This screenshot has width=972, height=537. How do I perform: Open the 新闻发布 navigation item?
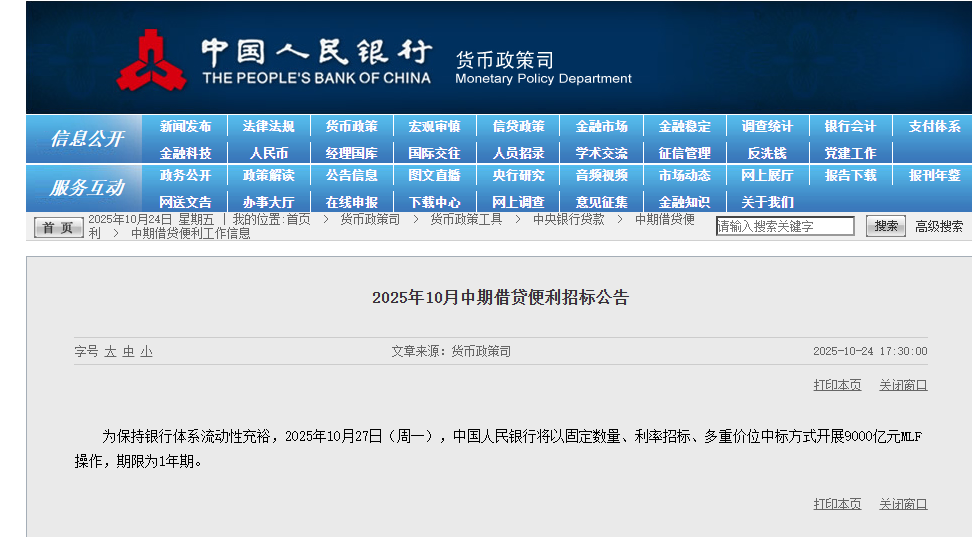(x=185, y=127)
